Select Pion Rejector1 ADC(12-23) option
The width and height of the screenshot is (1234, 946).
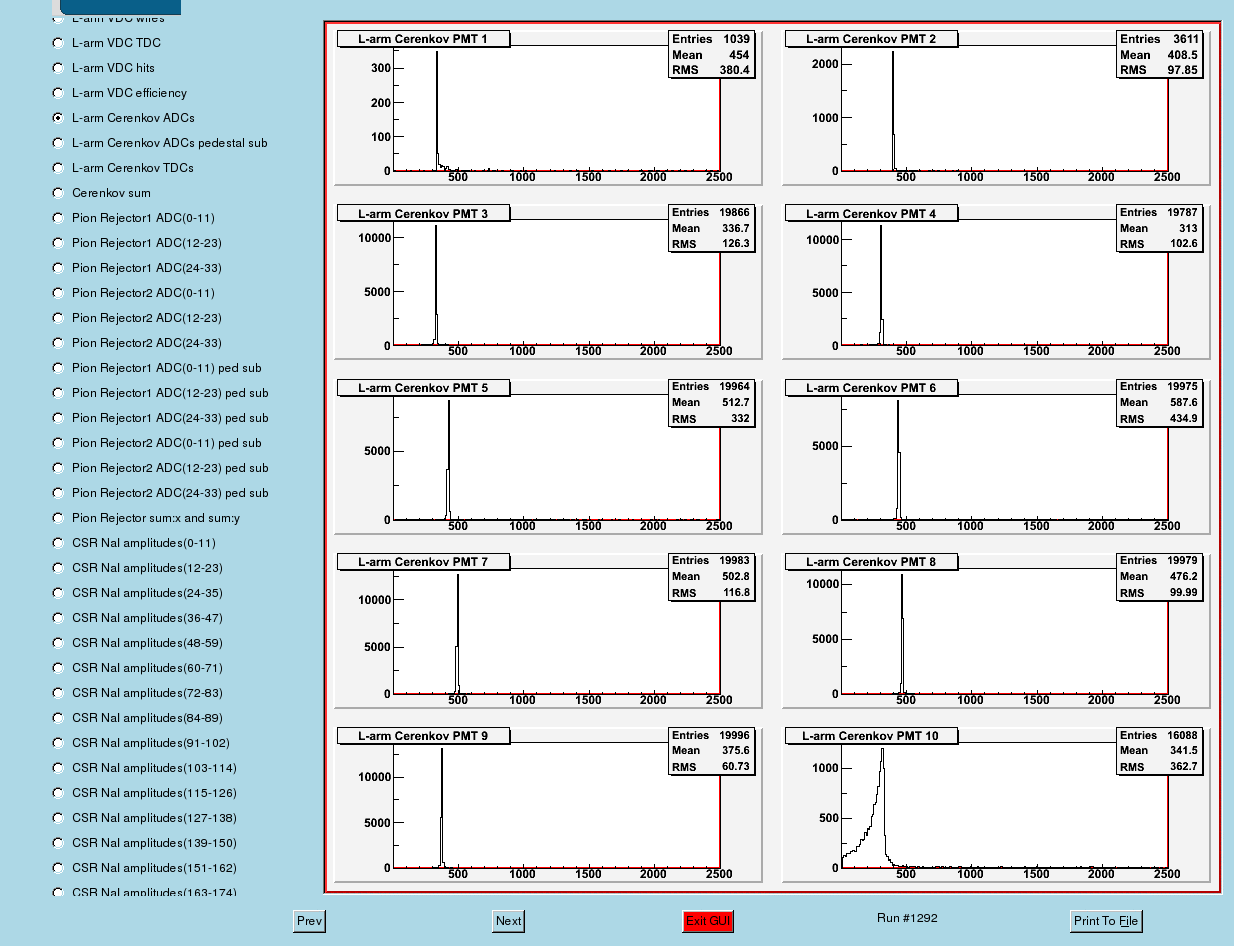[58, 243]
